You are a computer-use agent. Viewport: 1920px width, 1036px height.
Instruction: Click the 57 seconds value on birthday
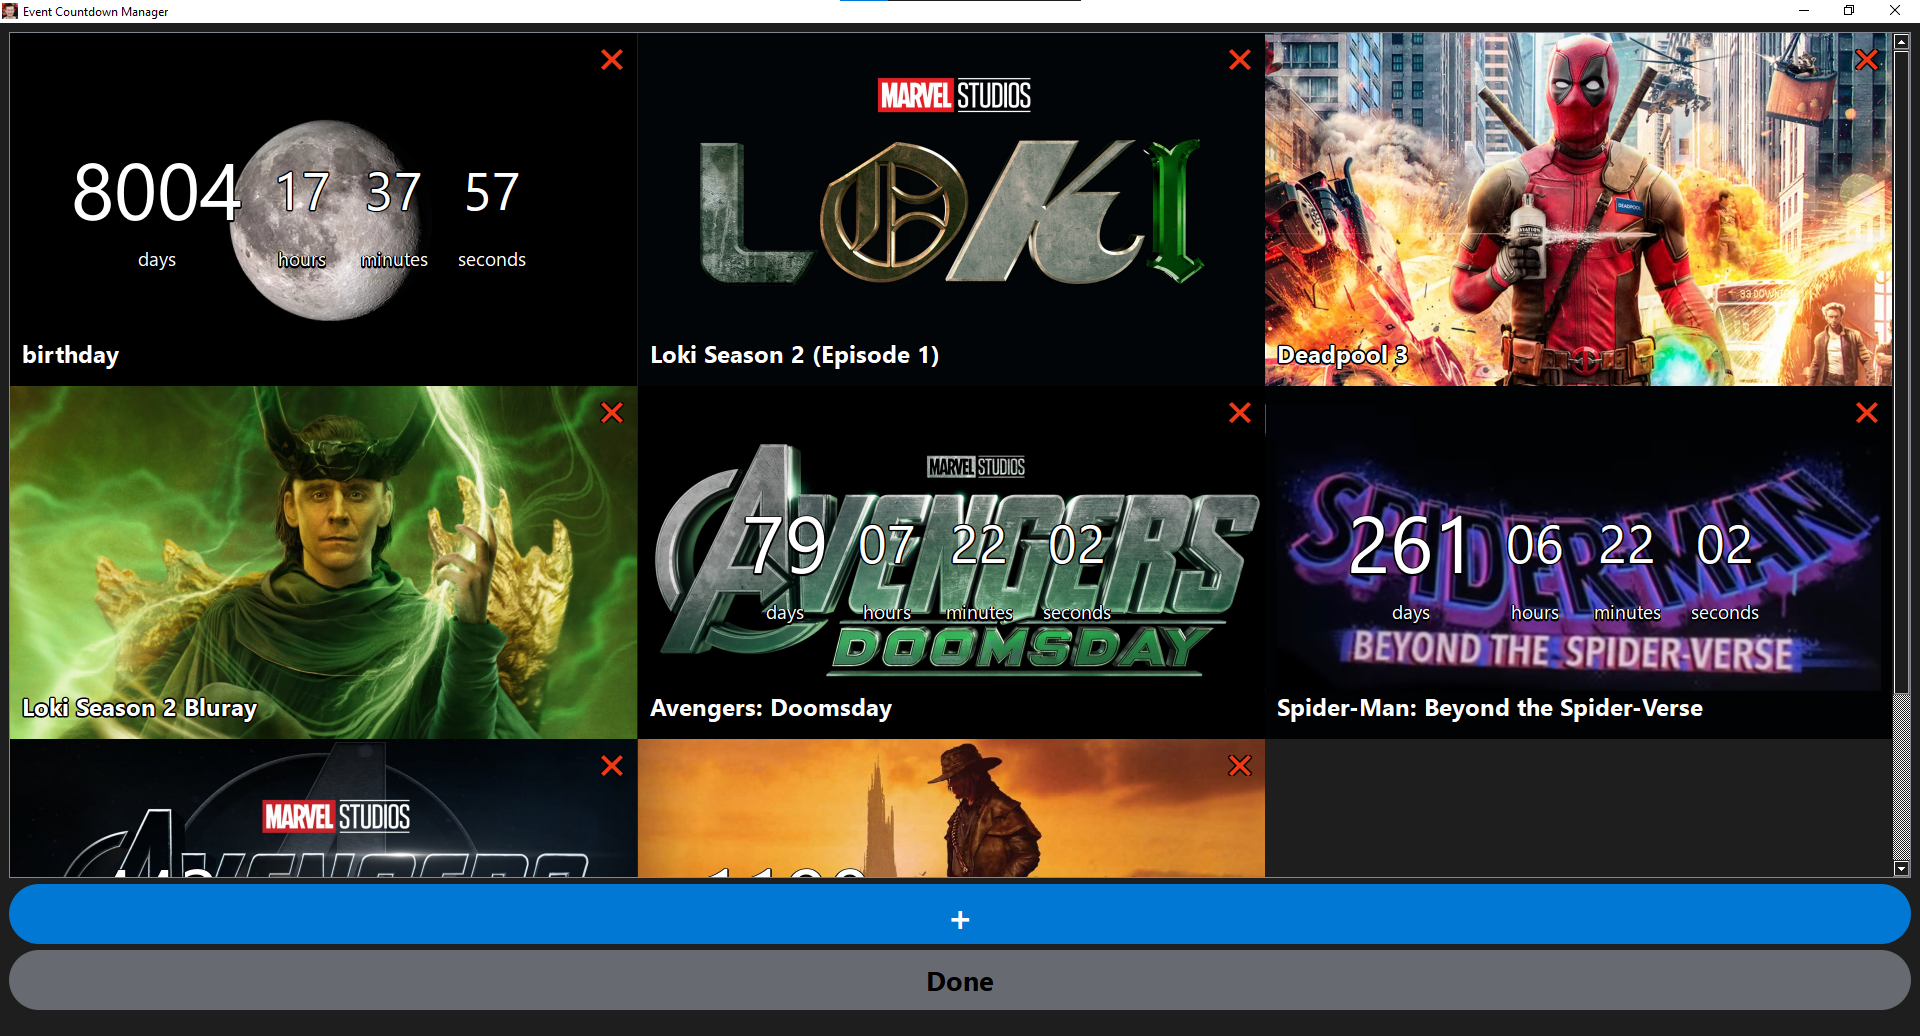(x=492, y=192)
